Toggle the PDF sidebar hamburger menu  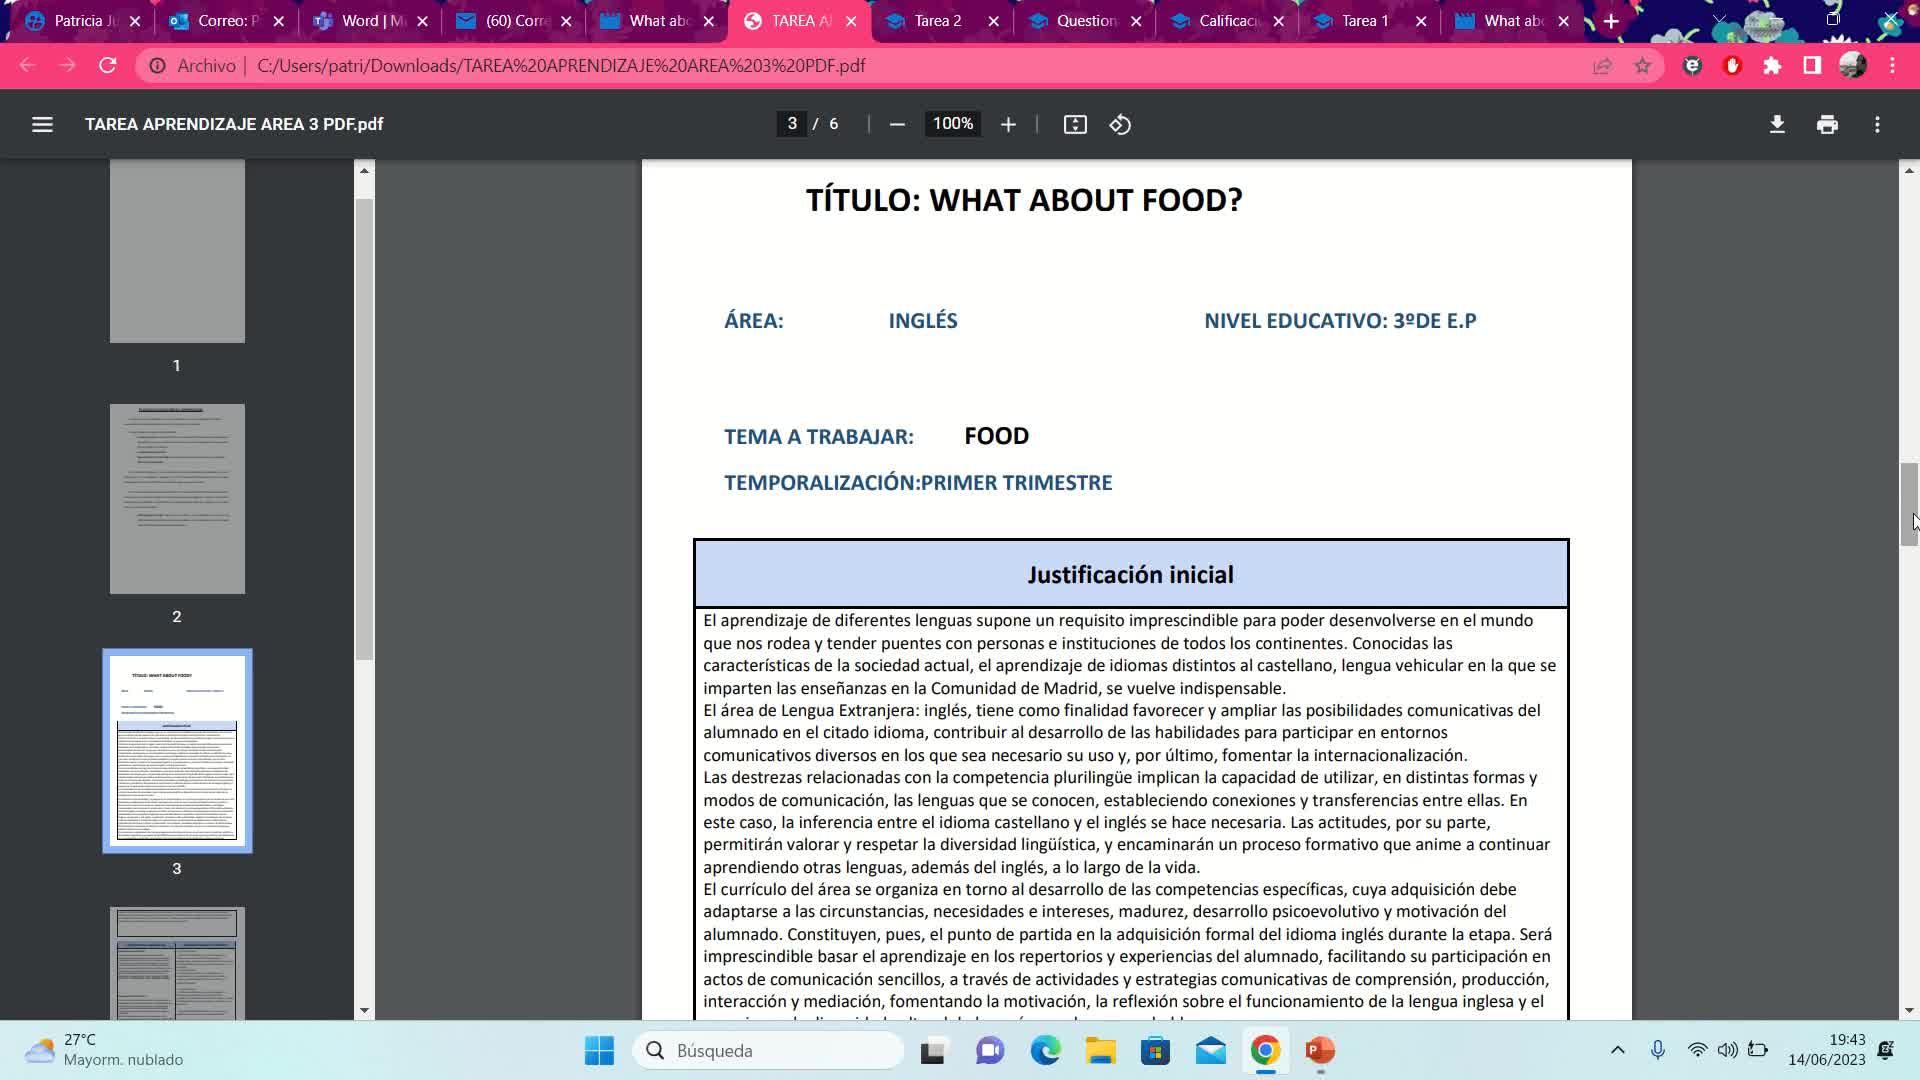(42, 124)
